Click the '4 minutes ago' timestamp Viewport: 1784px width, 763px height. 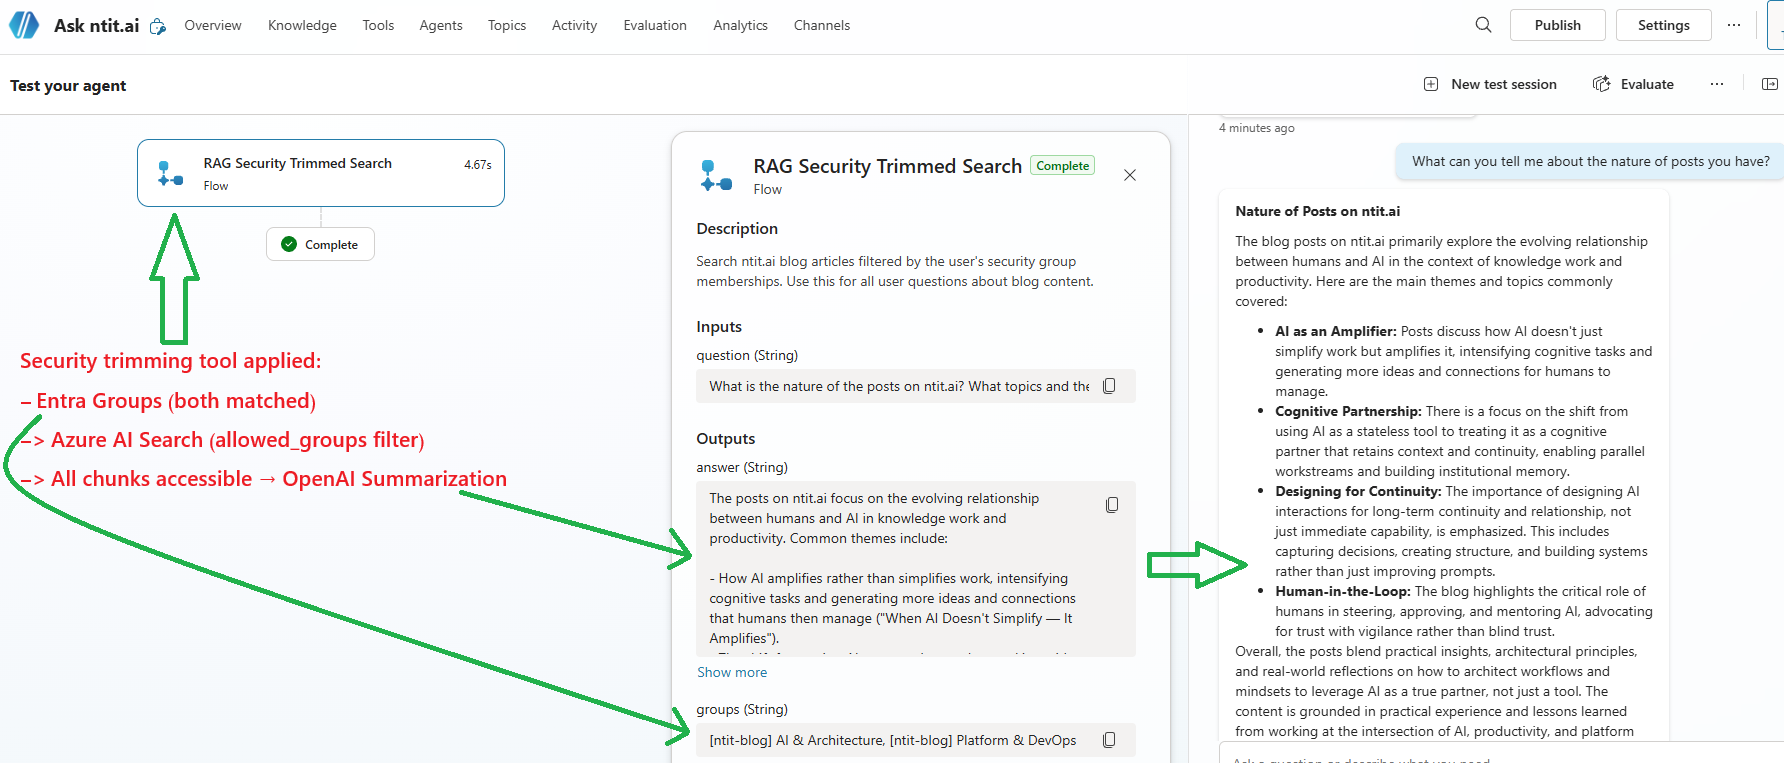click(x=1256, y=128)
